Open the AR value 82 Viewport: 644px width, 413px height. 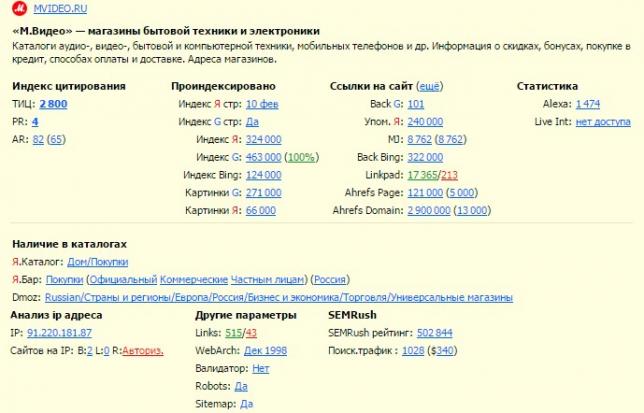pyautogui.click(x=38, y=140)
